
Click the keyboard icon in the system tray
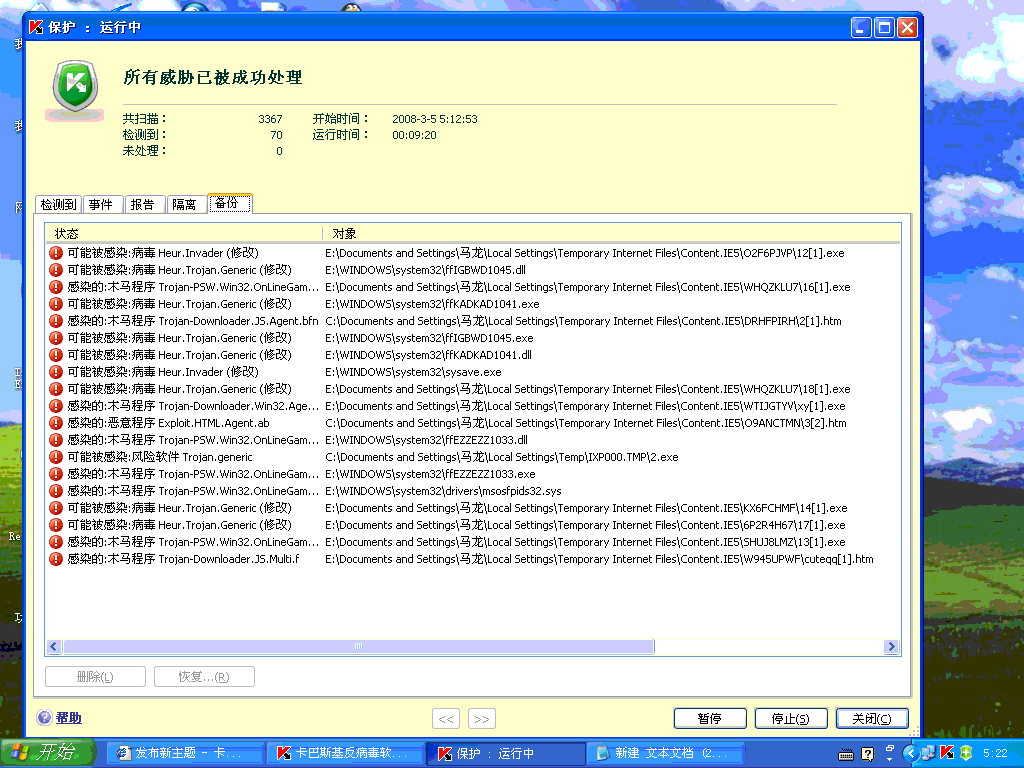tap(846, 754)
